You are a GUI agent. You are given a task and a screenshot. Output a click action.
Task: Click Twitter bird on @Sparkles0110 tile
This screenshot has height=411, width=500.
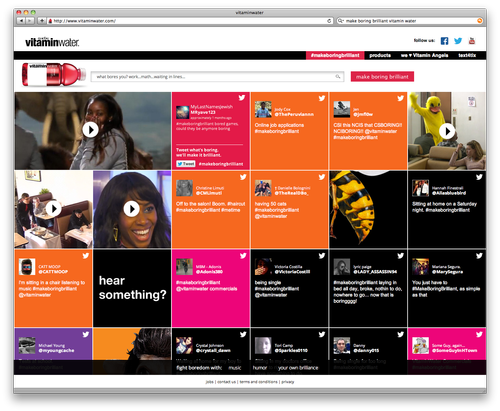click(322, 334)
